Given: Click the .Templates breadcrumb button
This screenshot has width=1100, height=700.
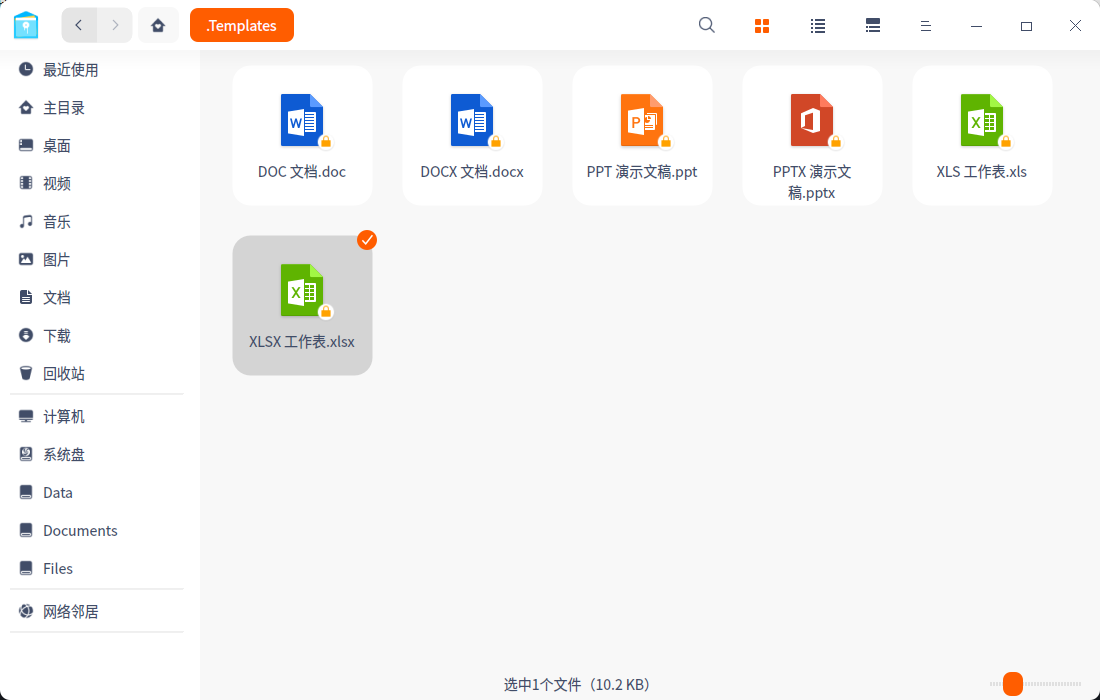Looking at the screenshot, I should coord(241,25).
